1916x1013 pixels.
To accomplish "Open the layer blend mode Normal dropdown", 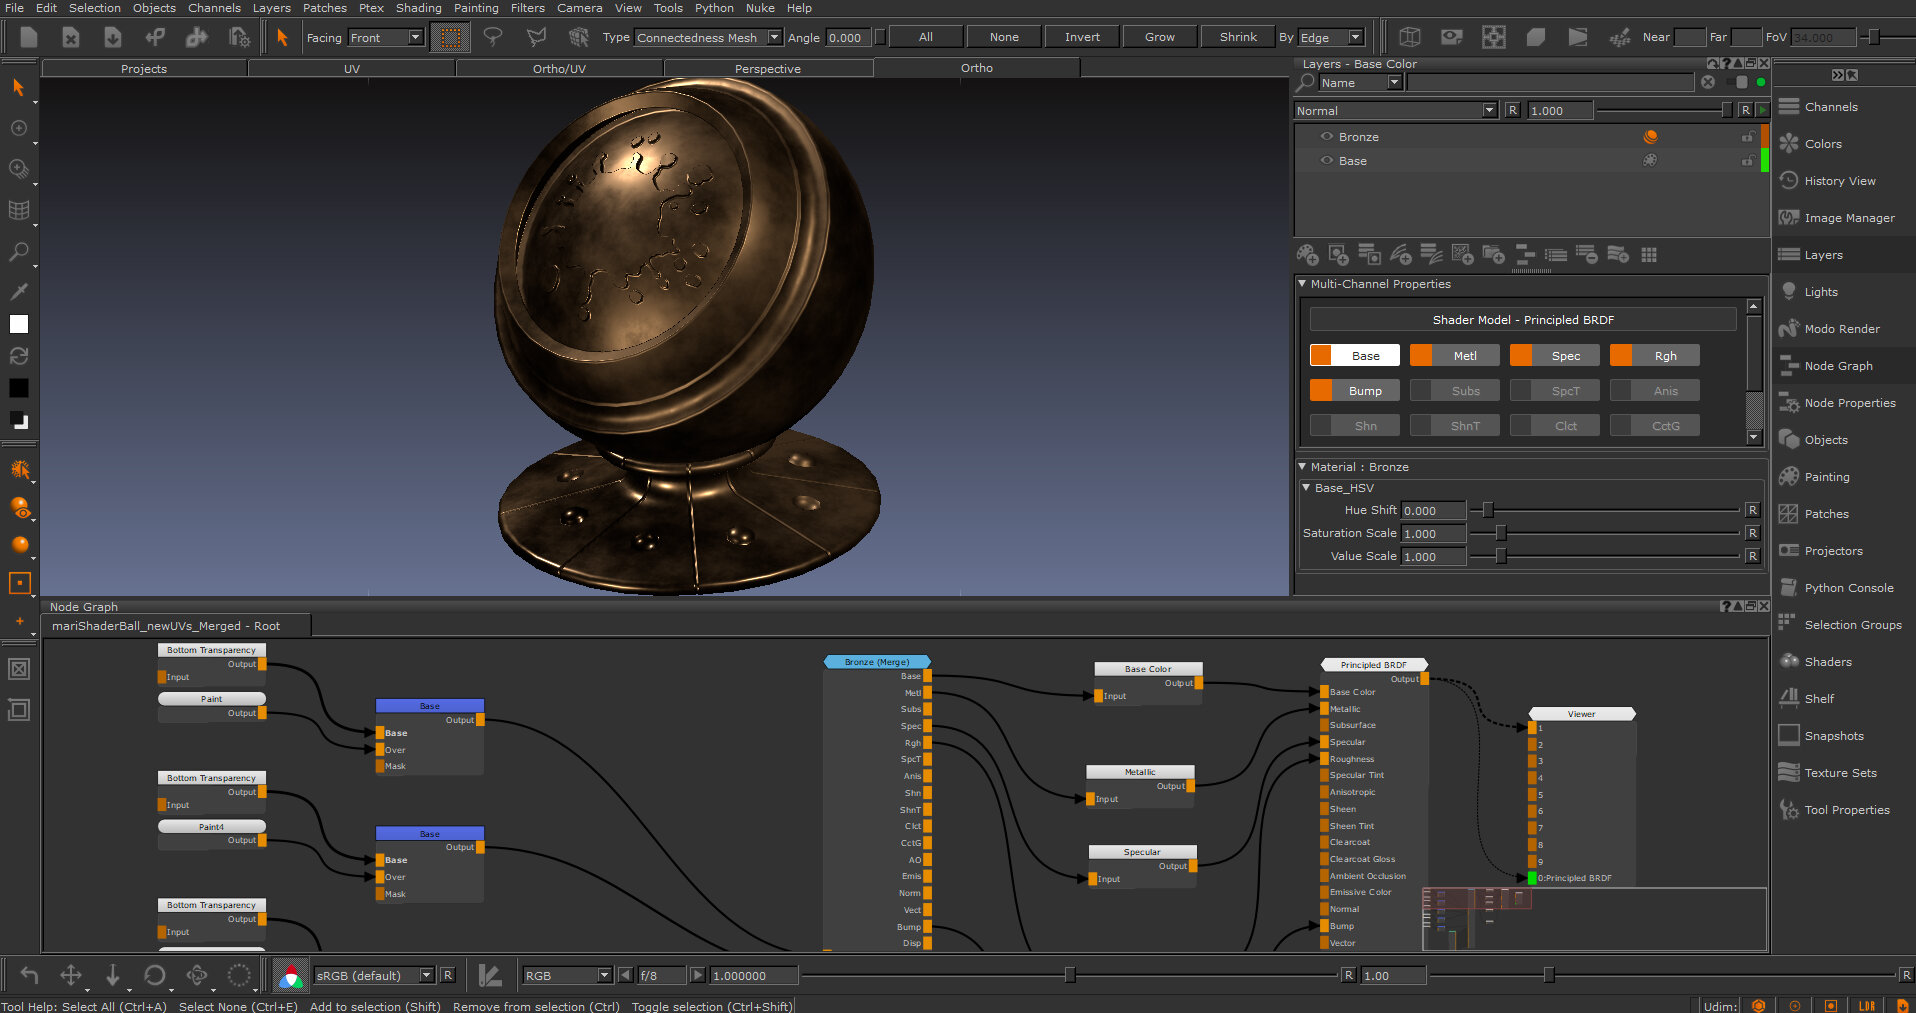I will pos(1395,111).
